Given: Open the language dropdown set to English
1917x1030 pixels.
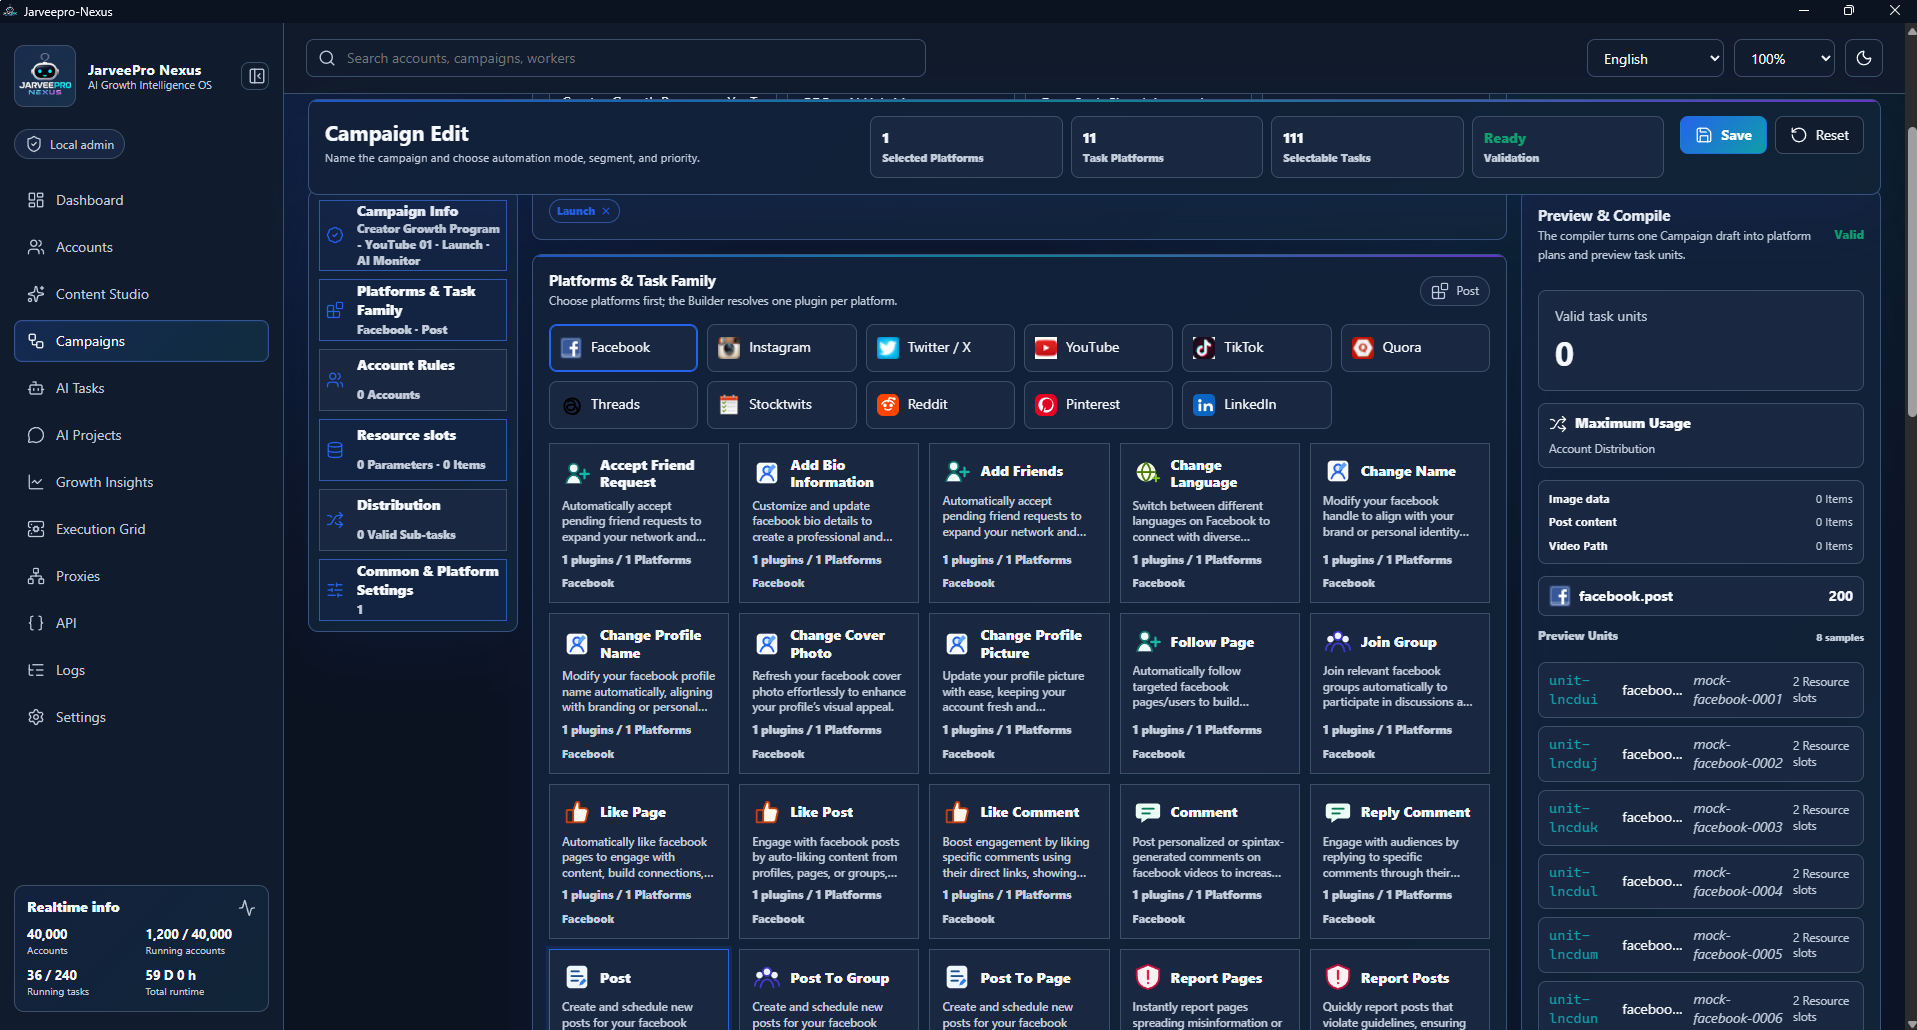Looking at the screenshot, I should pyautogui.click(x=1655, y=59).
